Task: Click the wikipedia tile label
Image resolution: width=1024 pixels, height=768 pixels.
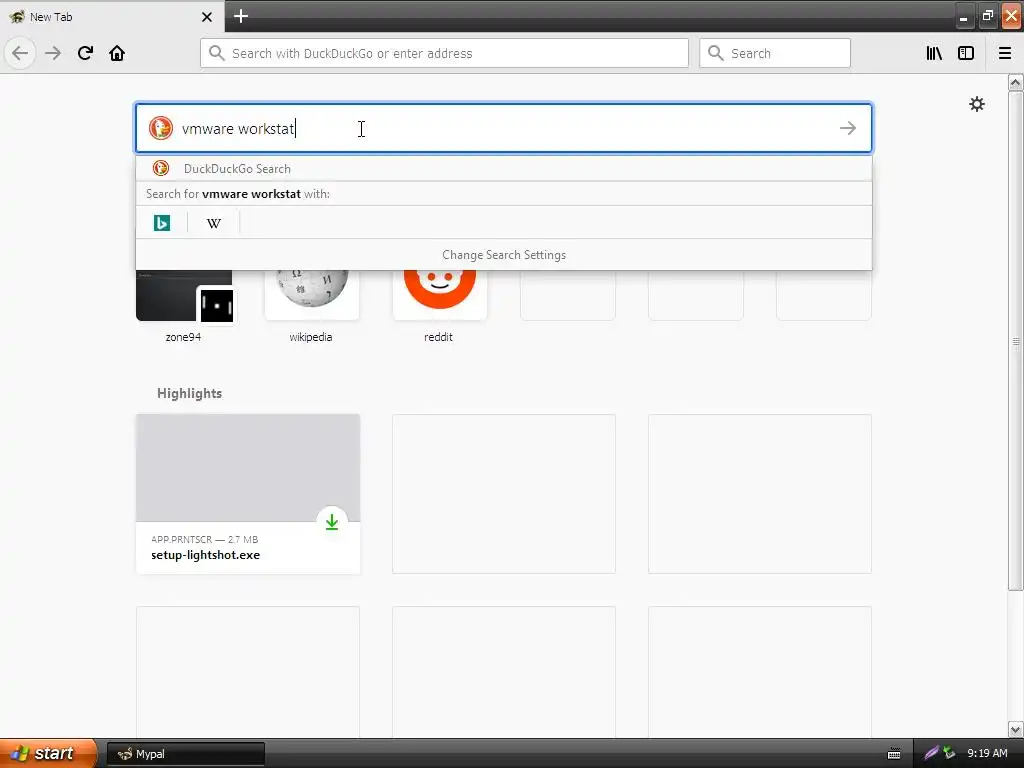Action: point(311,337)
